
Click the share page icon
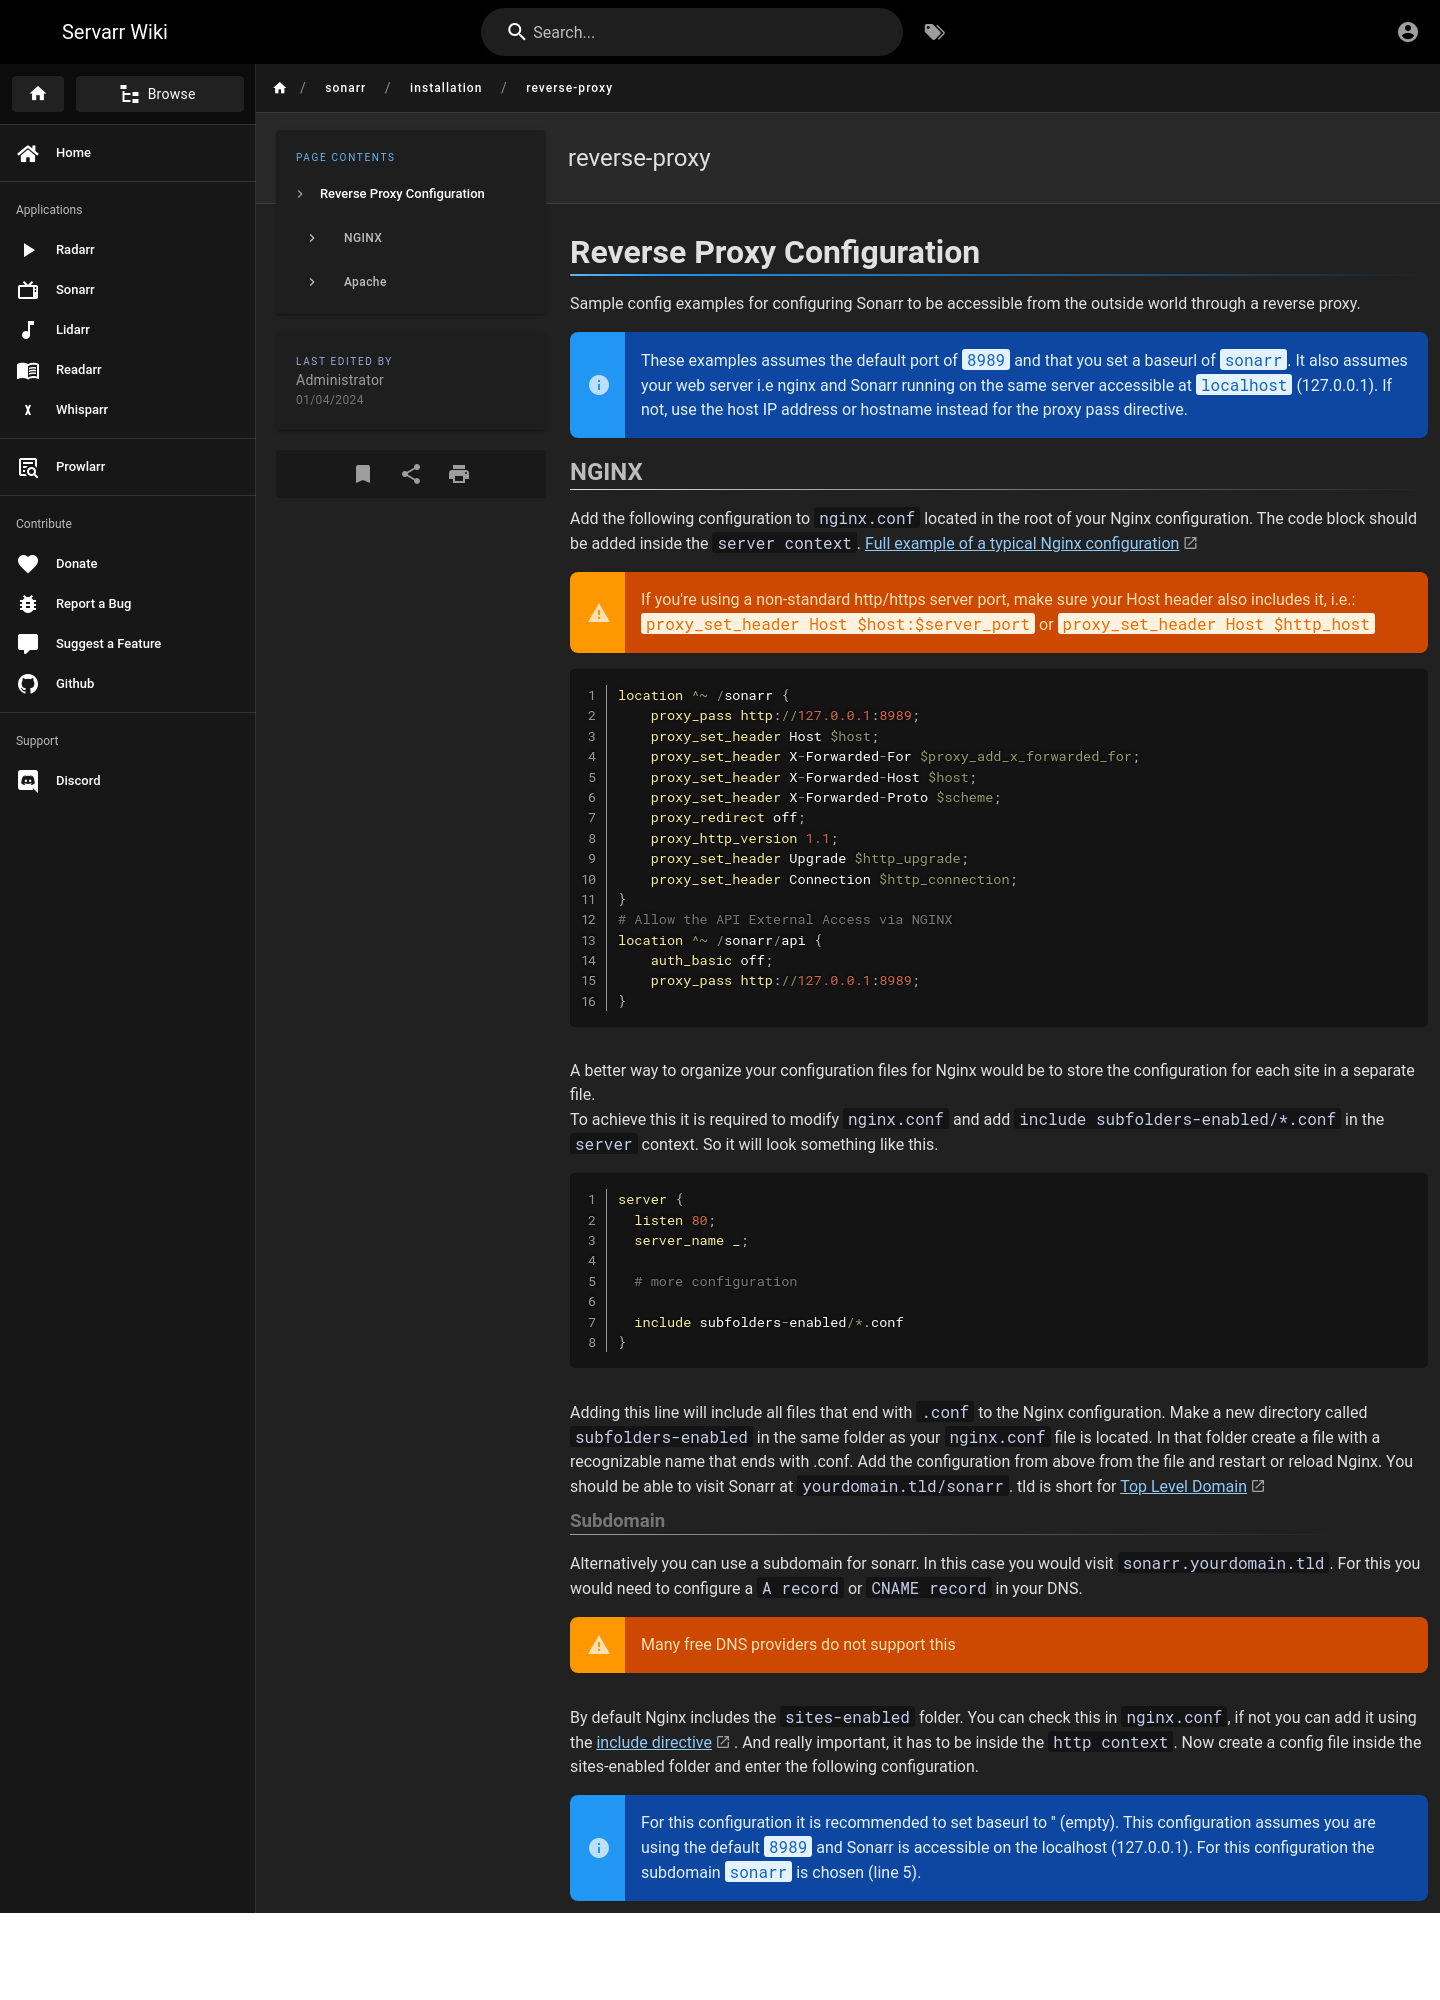411,474
